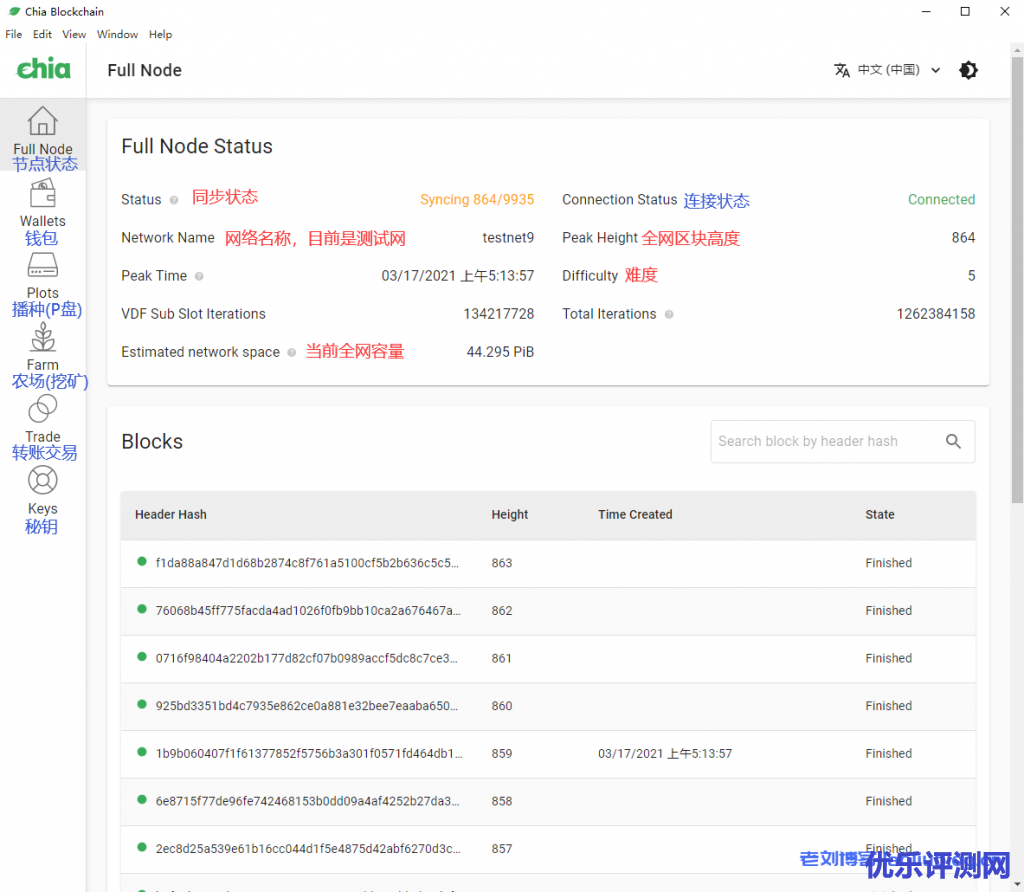Click the height cell 862
Image resolution: width=1024 pixels, height=892 pixels.
point(502,611)
